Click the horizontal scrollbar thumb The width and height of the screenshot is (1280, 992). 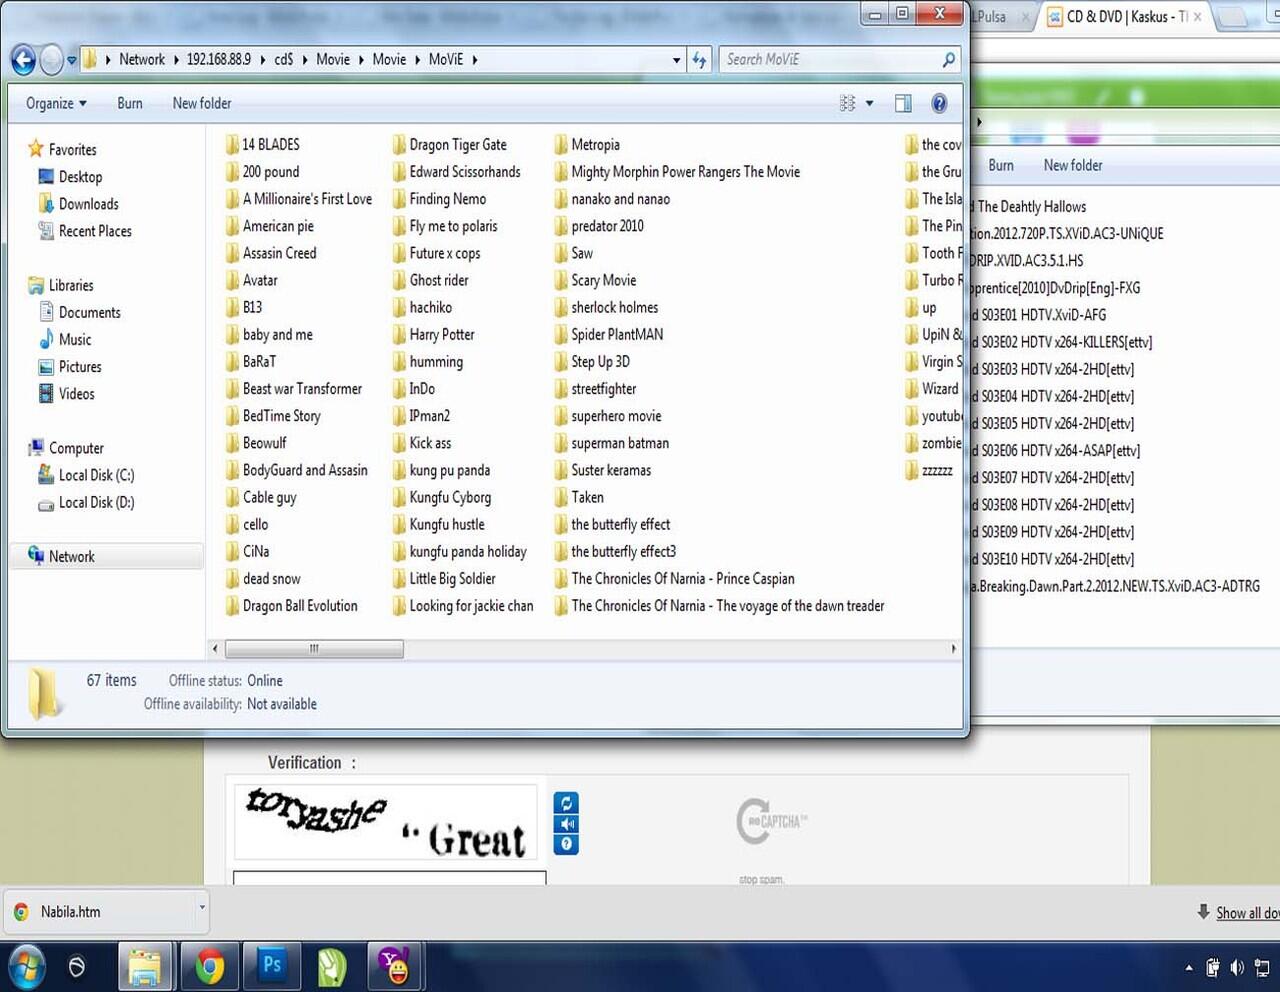pyautogui.click(x=314, y=649)
